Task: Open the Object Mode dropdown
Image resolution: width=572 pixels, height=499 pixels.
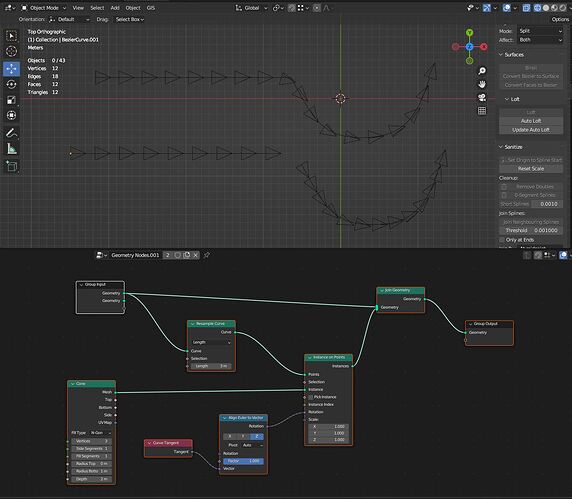Action: click(x=43, y=8)
